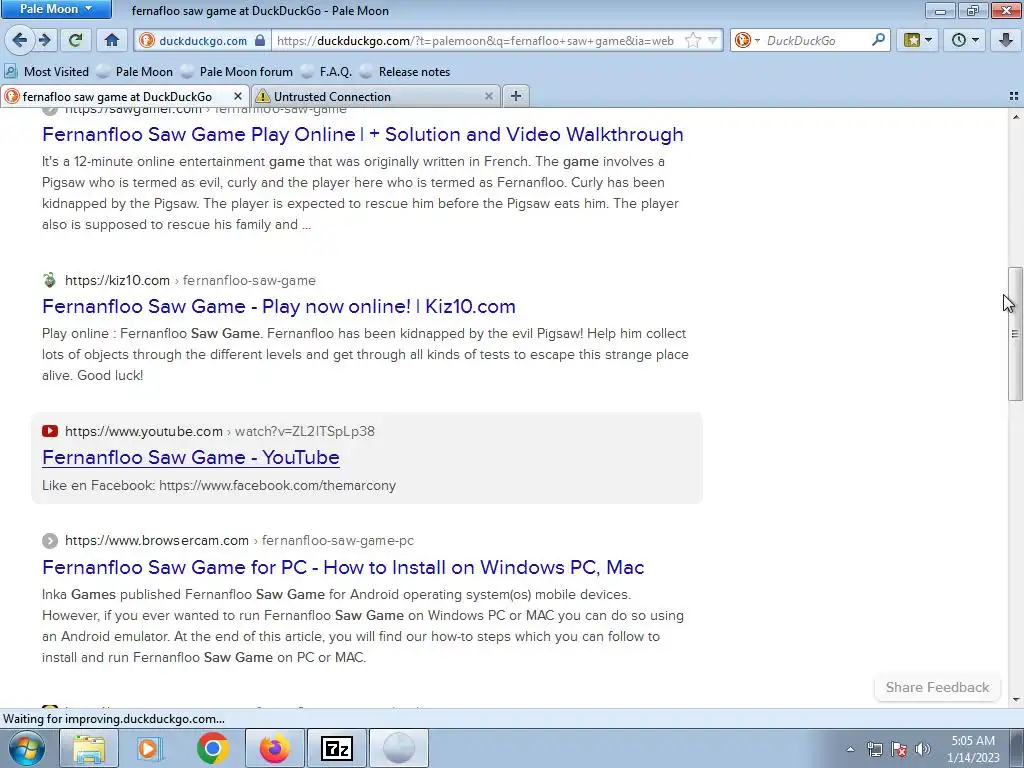Click the page scrollbar thumb
The image size is (1024, 768).
pyautogui.click(x=1015, y=334)
